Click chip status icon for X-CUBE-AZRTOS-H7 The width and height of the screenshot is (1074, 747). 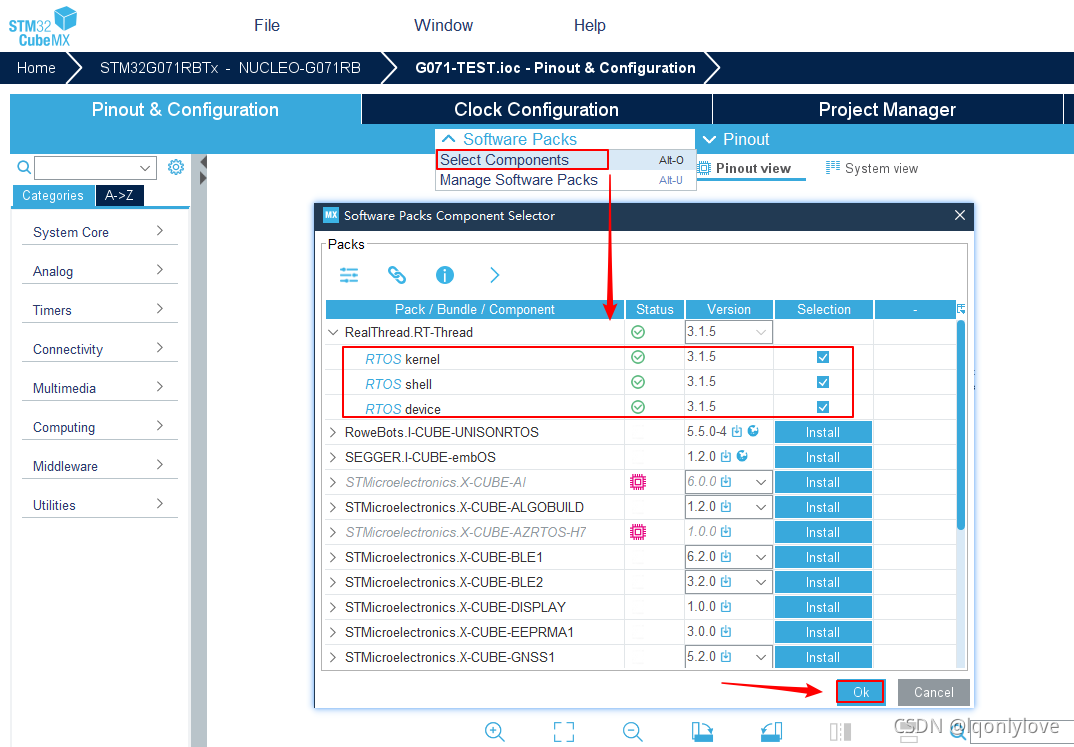638,532
